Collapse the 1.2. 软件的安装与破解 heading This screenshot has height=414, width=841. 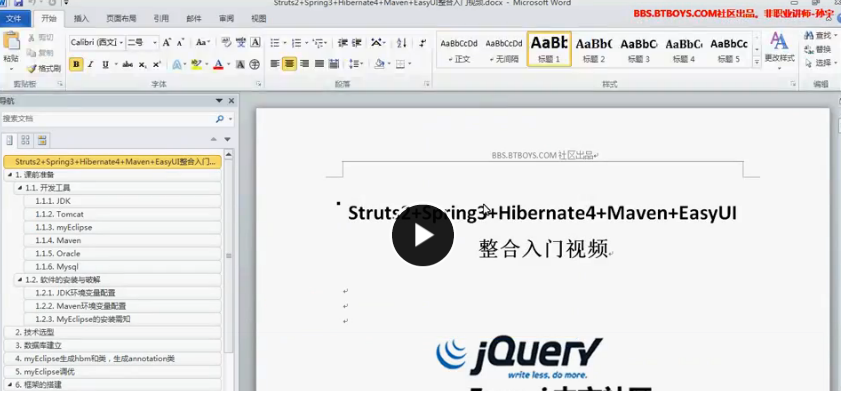[20, 280]
